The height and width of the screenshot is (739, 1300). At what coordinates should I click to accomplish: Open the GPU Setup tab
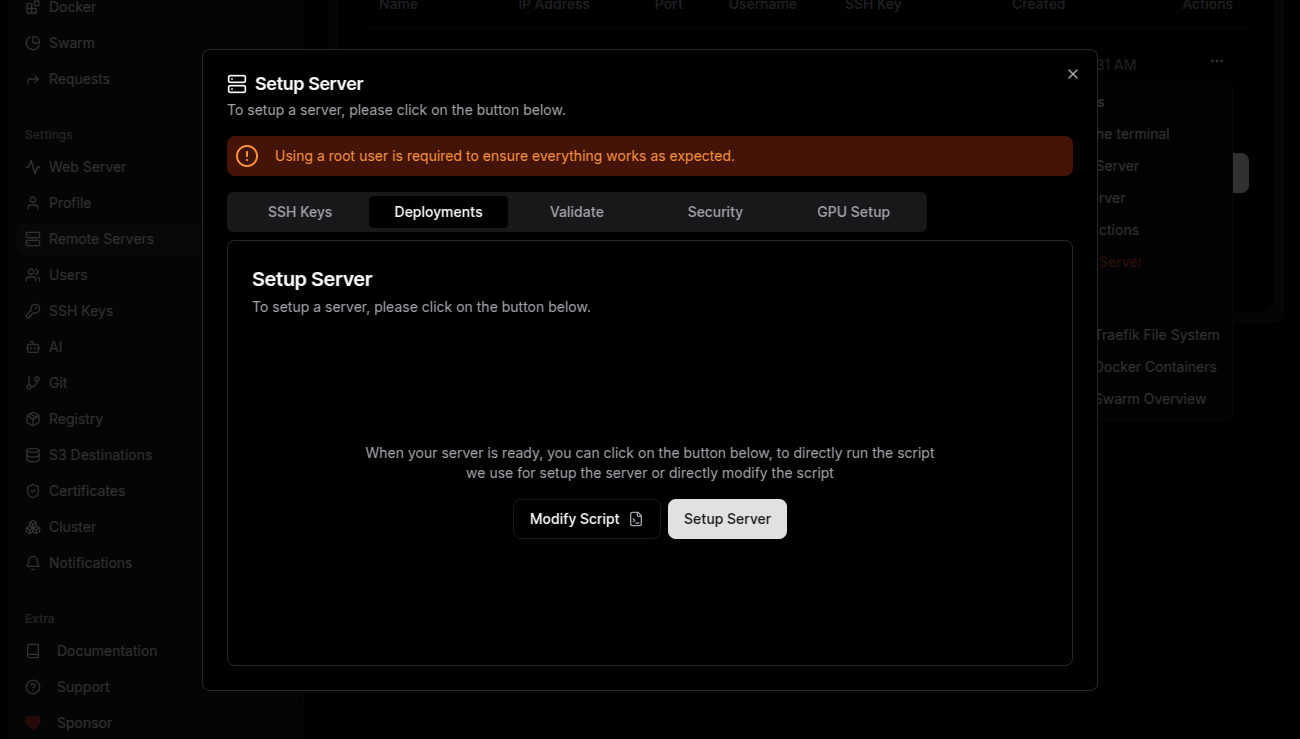853,211
